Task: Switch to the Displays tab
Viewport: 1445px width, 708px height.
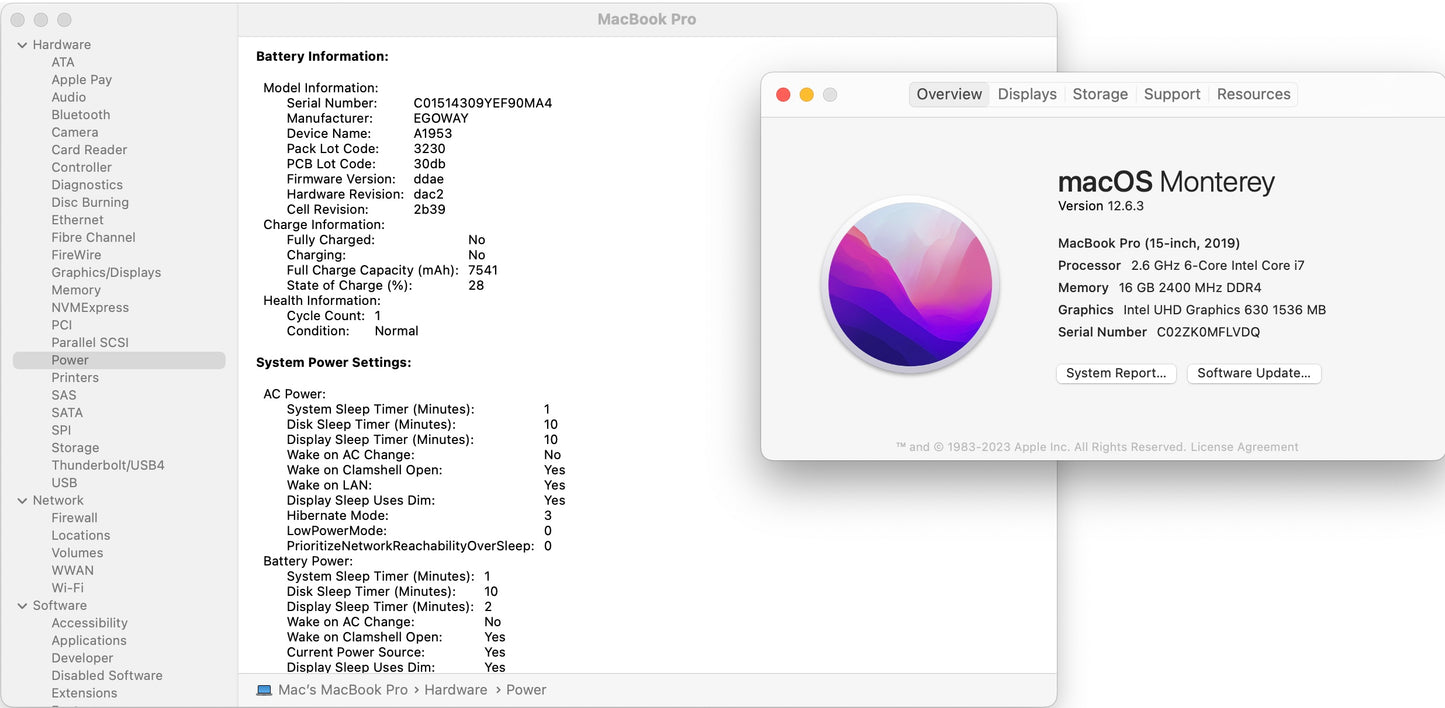Action: (x=1027, y=94)
